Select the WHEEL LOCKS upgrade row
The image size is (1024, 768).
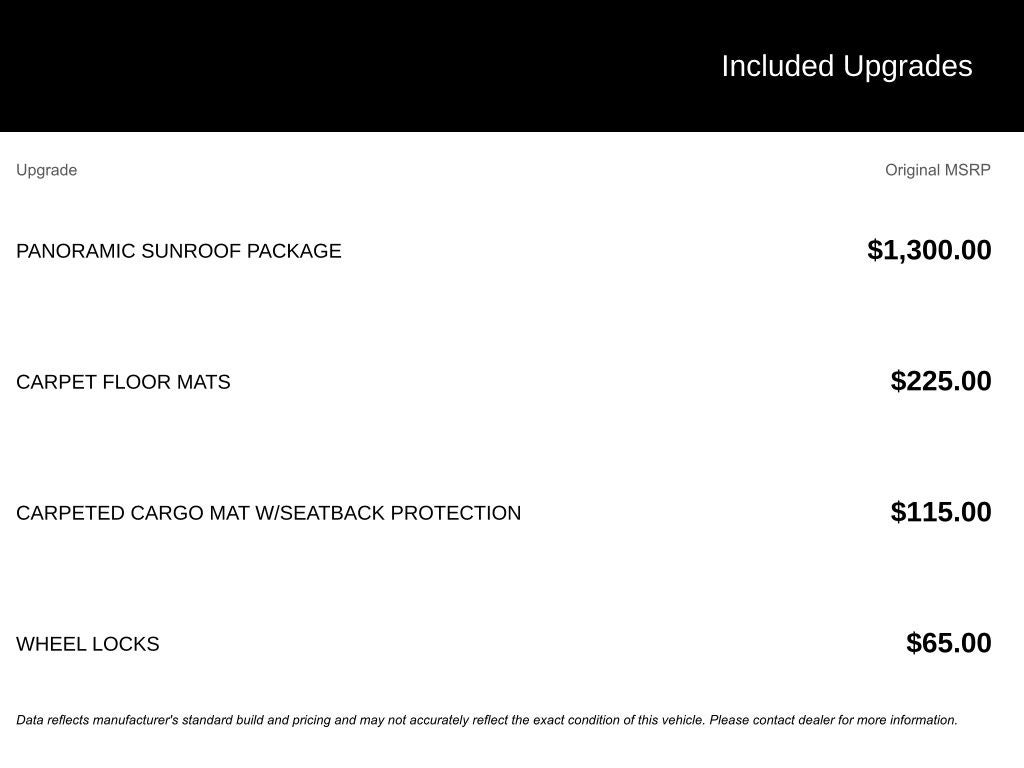click(x=504, y=643)
